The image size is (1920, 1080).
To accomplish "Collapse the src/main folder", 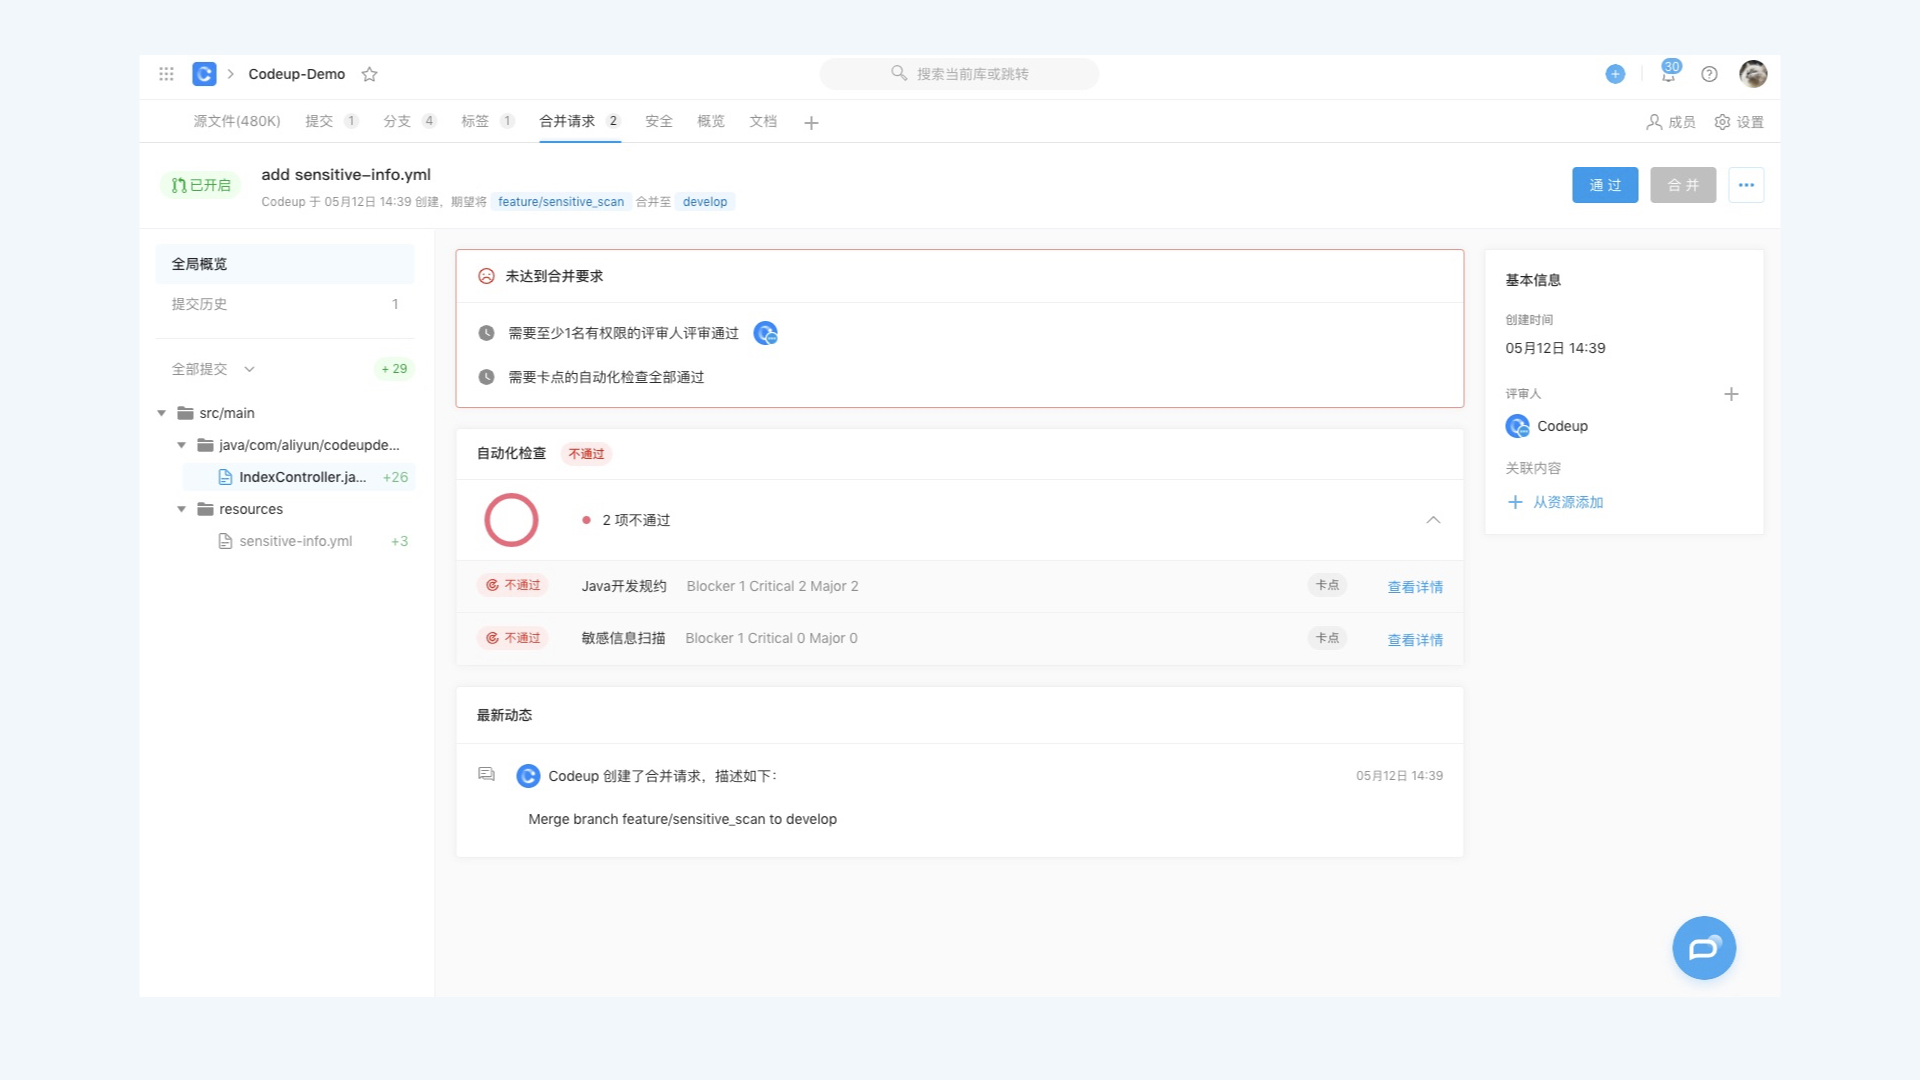I will (x=162, y=413).
